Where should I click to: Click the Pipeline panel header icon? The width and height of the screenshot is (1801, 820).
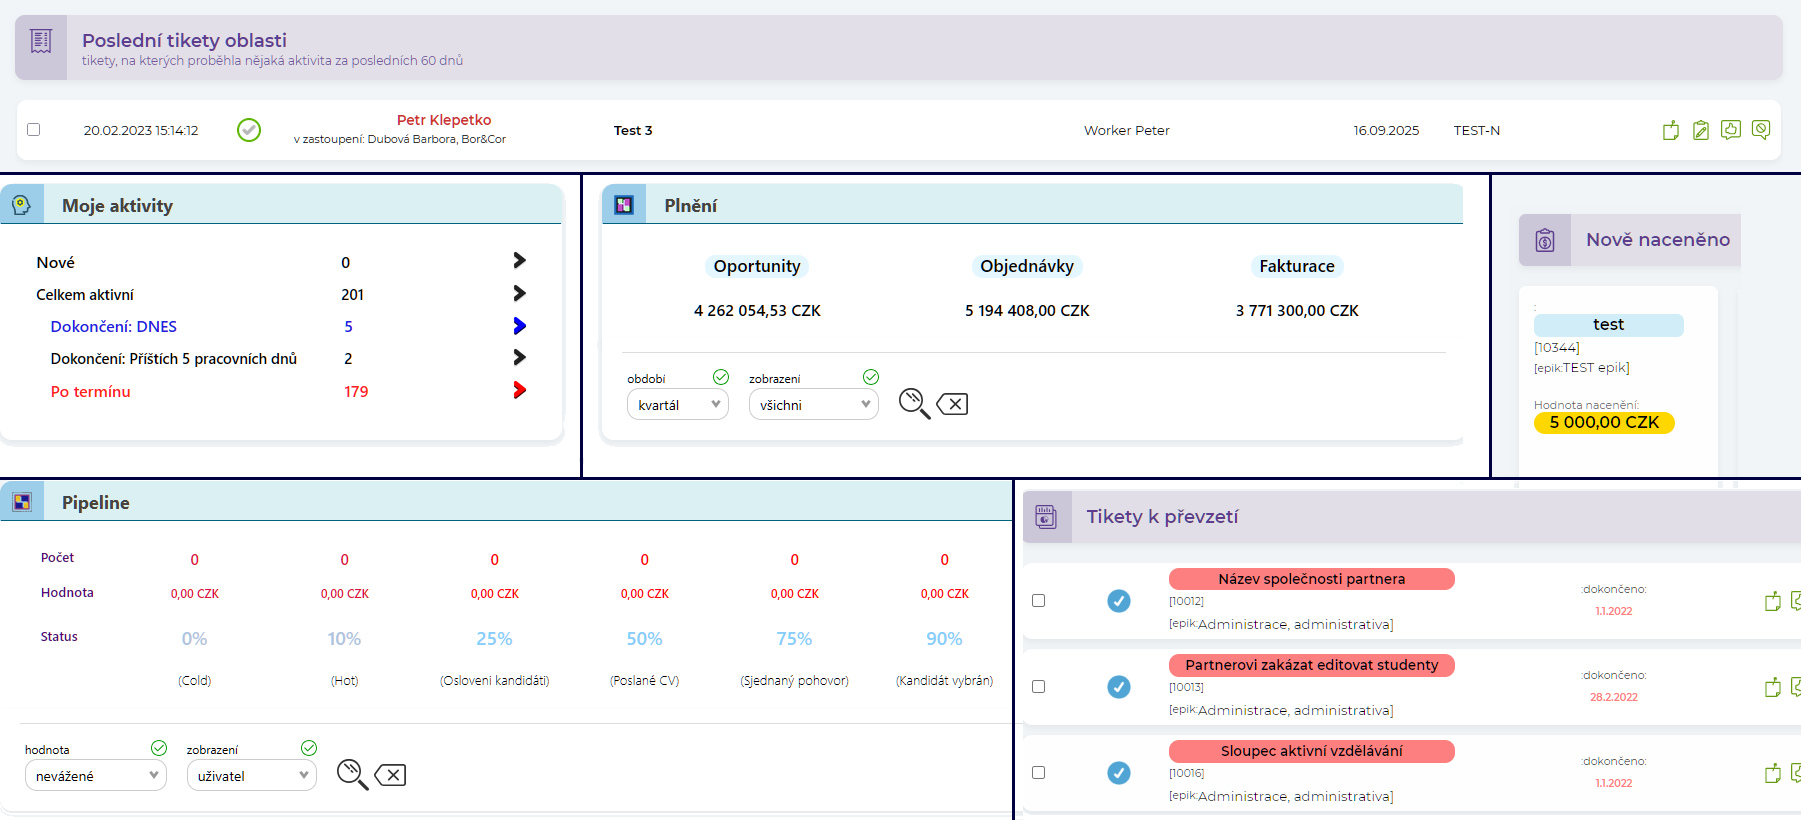[22, 502]
